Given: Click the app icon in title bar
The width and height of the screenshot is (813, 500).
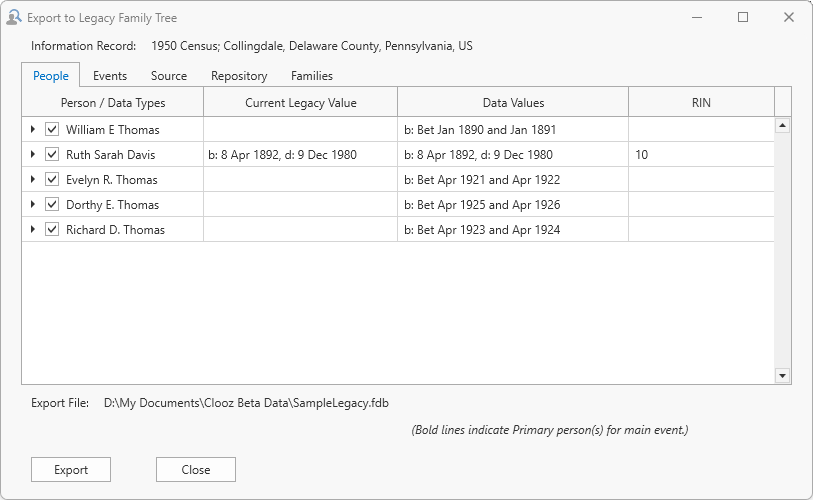Looking at the screenshot, I should tap(13, 17).
